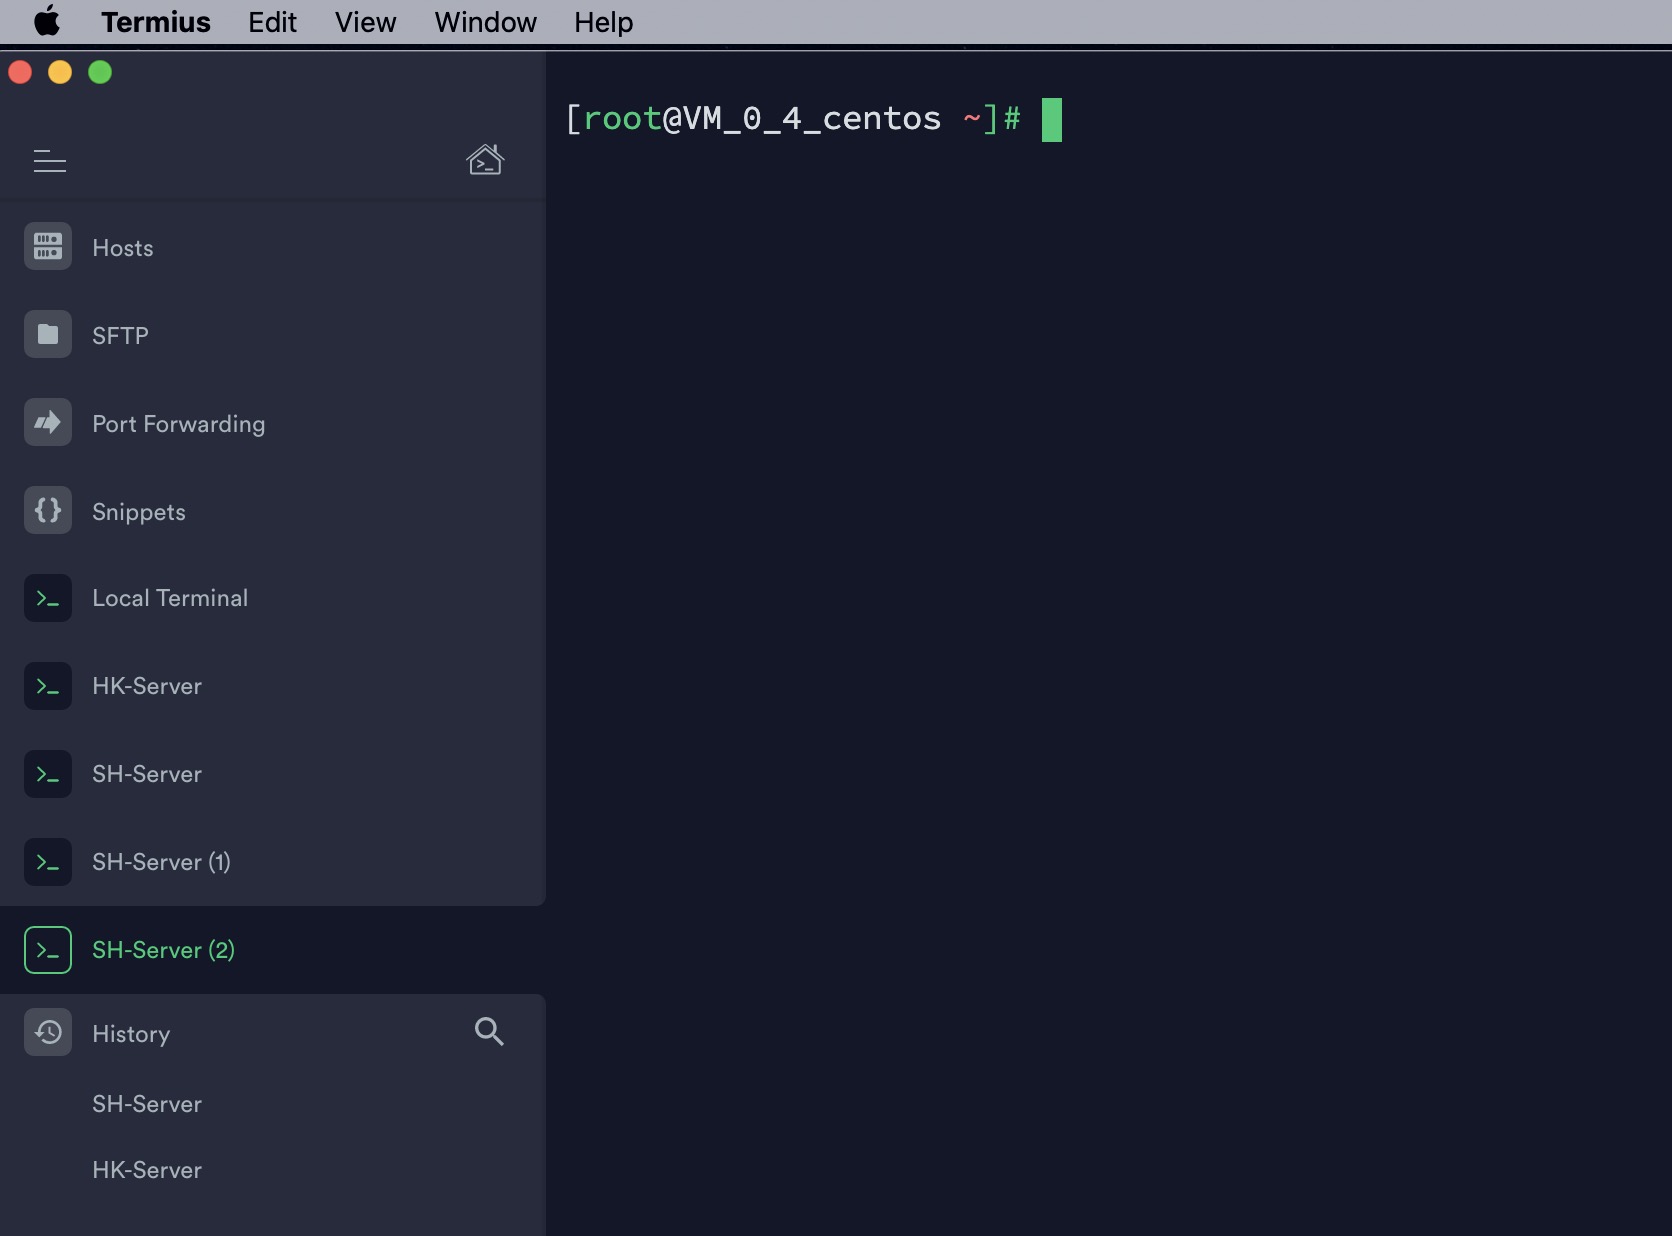Screen dimensions: 1672x1236
Task: Click the SH-Server (2) active terminal icon
Action: (48, 950)
